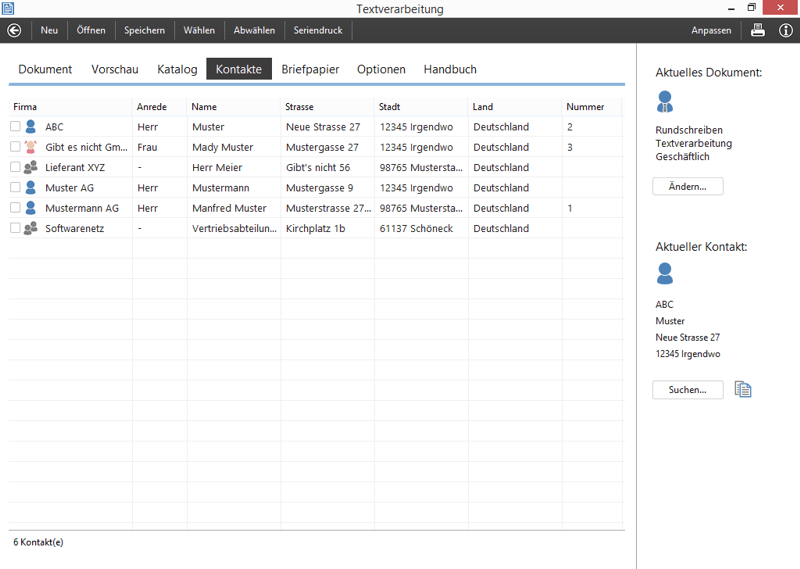Tick the checkbox for Muster AG
The height and width of the screenshot is (569, 800).
click(x=15, y=188)
